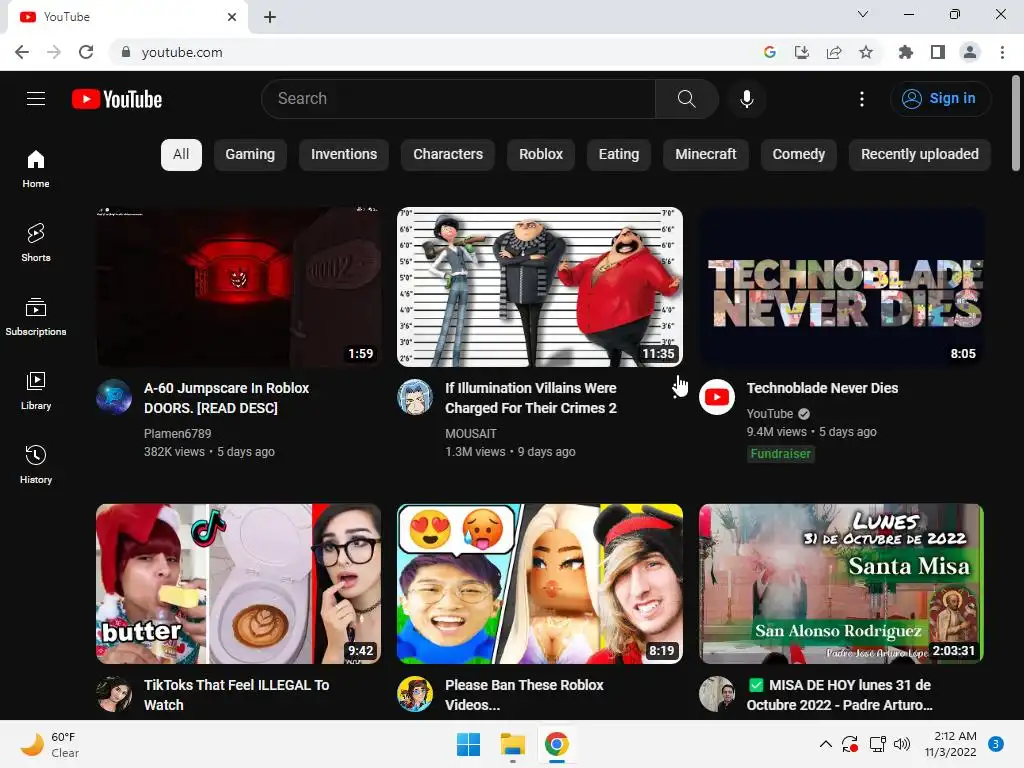Screen dimensions: 1024x768
Task: Open If Illumination Villains Were Charged title
Action: tap(531, 398)
